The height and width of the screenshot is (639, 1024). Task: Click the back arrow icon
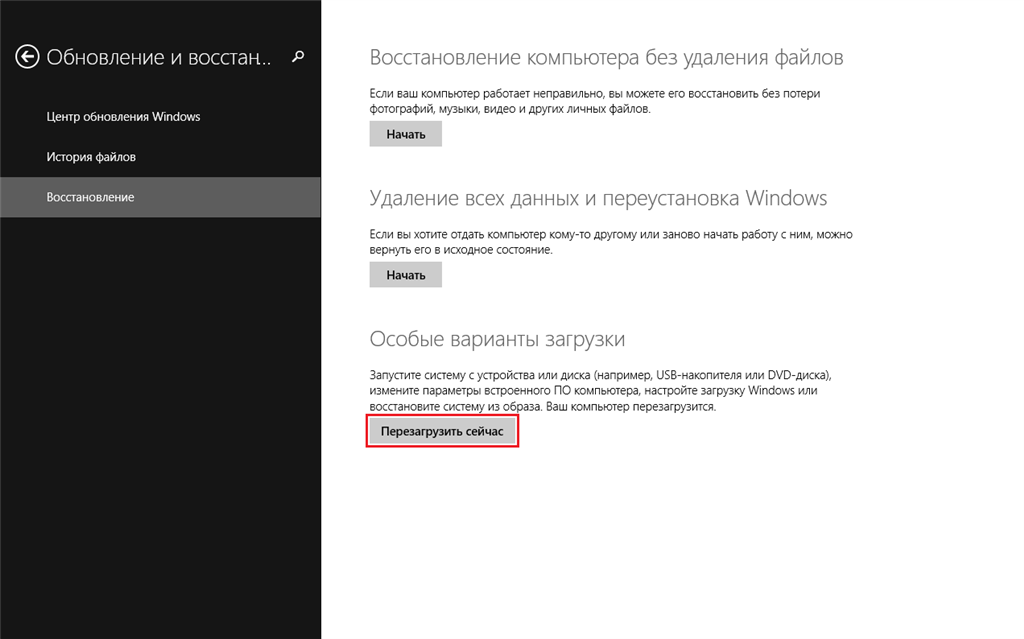pos(27,57)
